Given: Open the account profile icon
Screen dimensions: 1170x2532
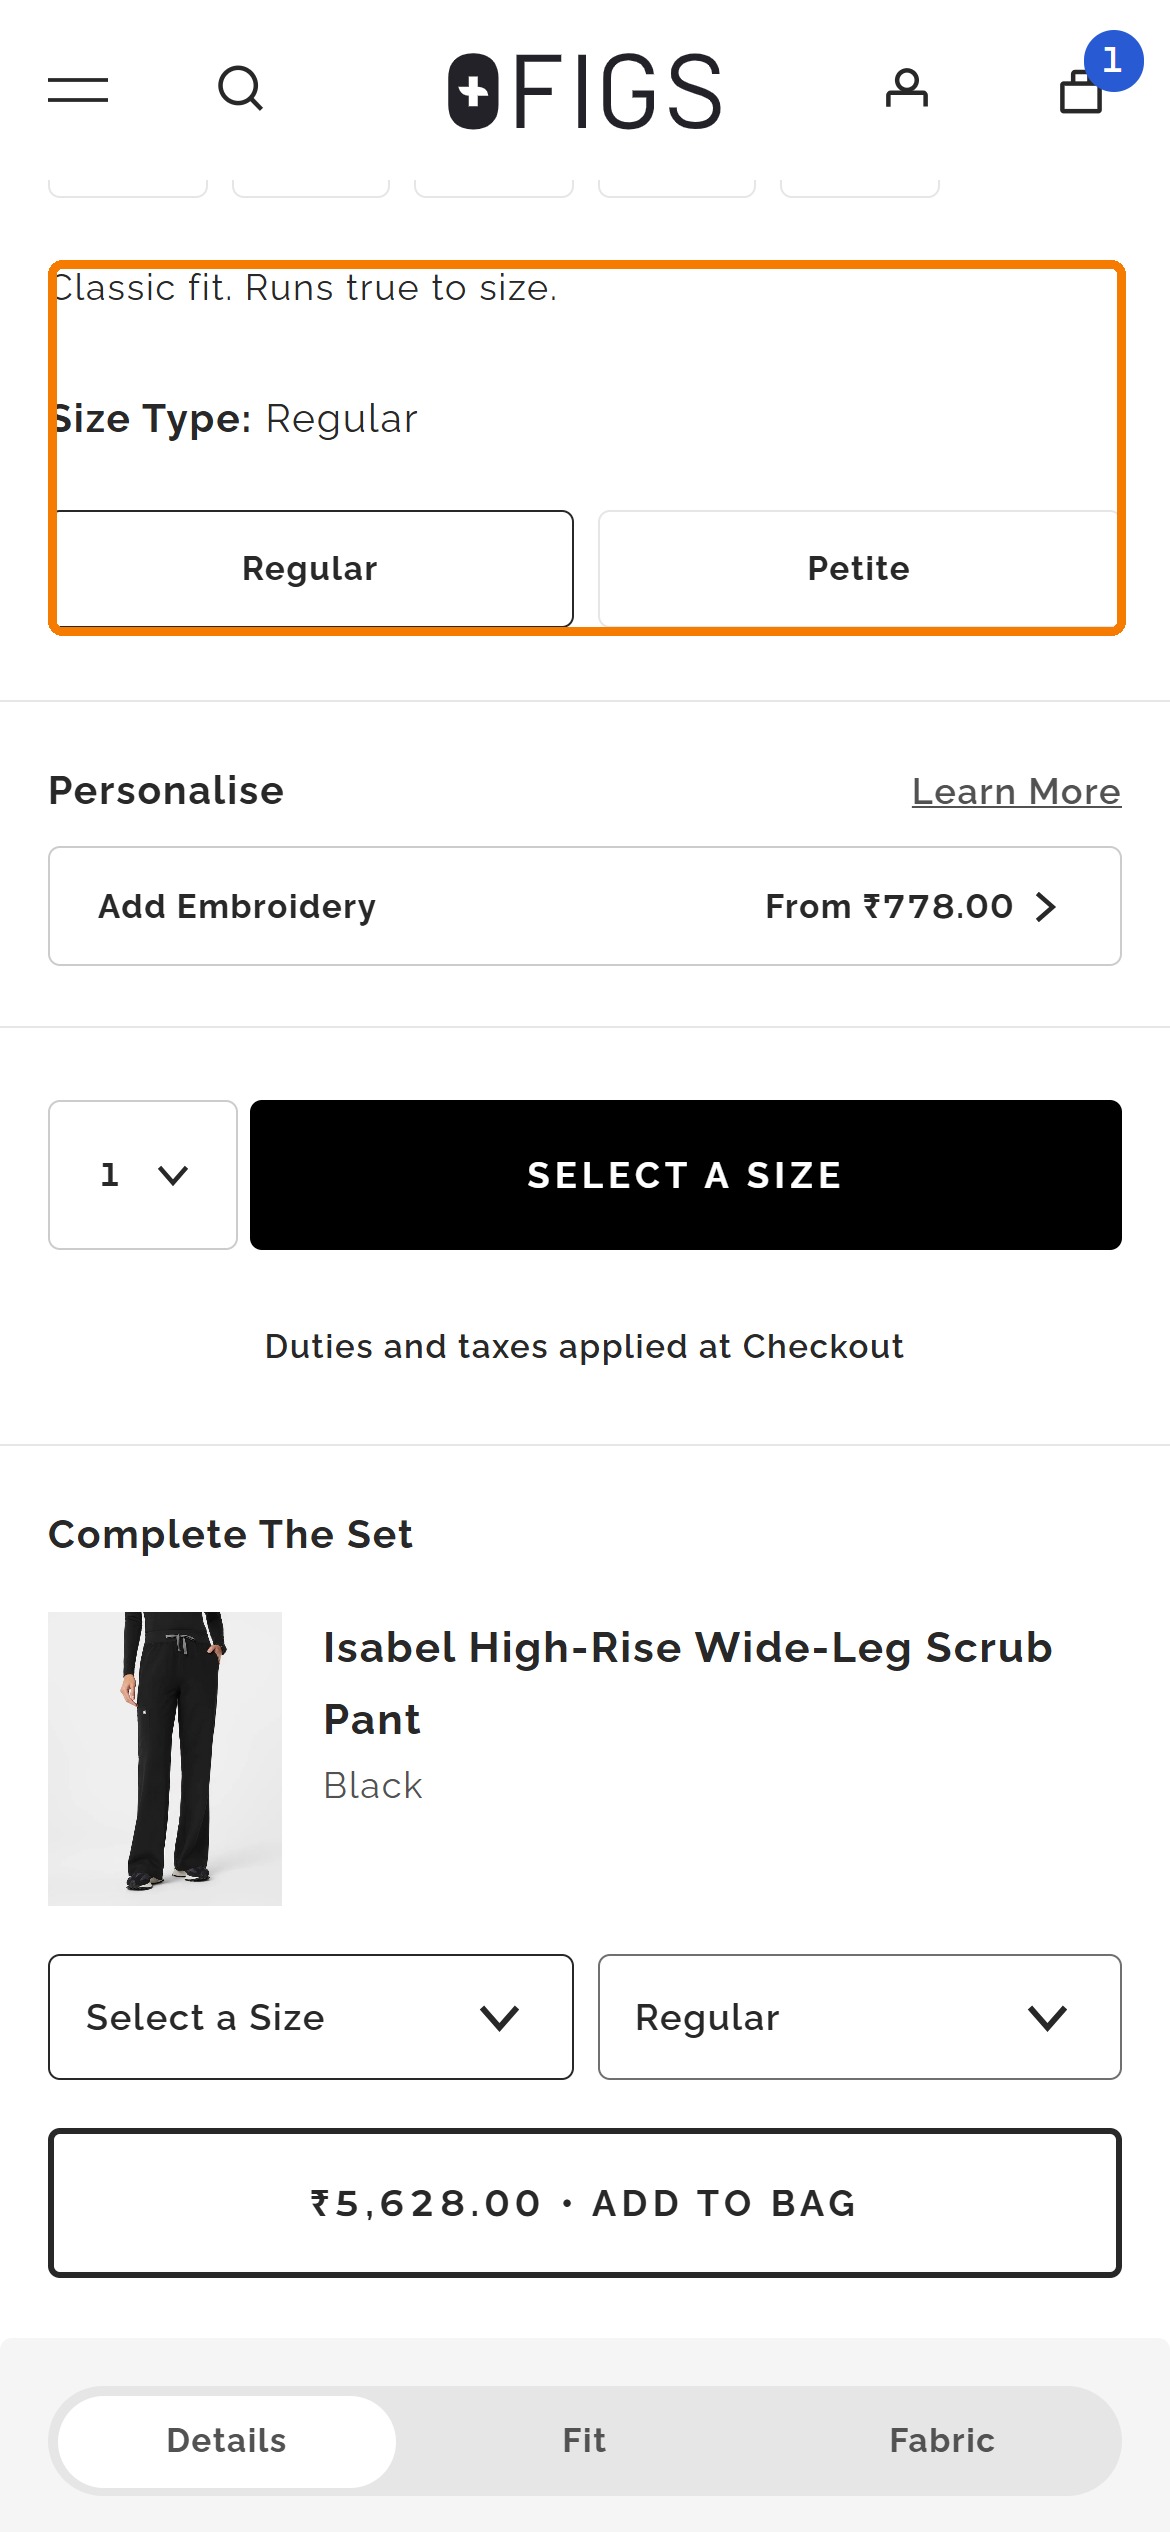Looking at the screenshot, I should (907, 89).
